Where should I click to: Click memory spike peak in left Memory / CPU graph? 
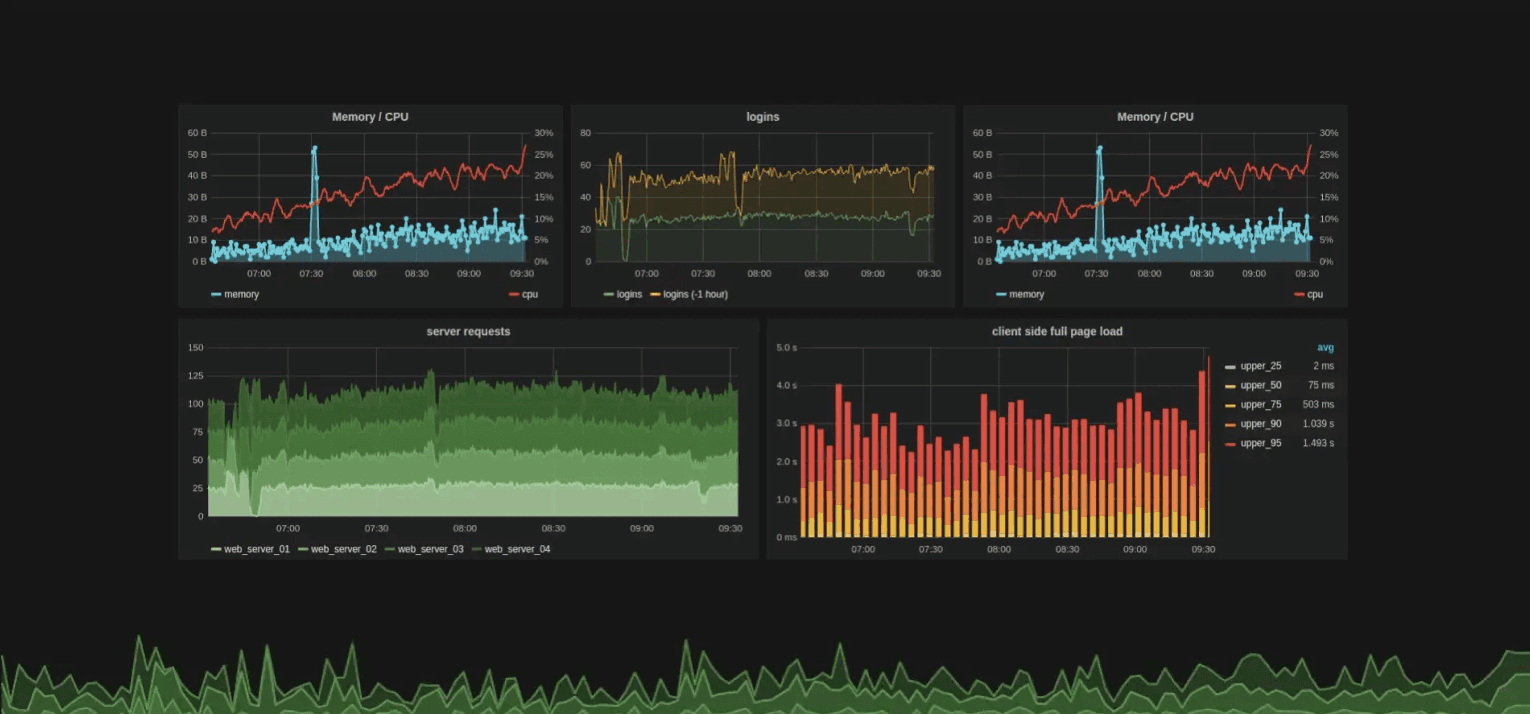[x=314, y=149]
